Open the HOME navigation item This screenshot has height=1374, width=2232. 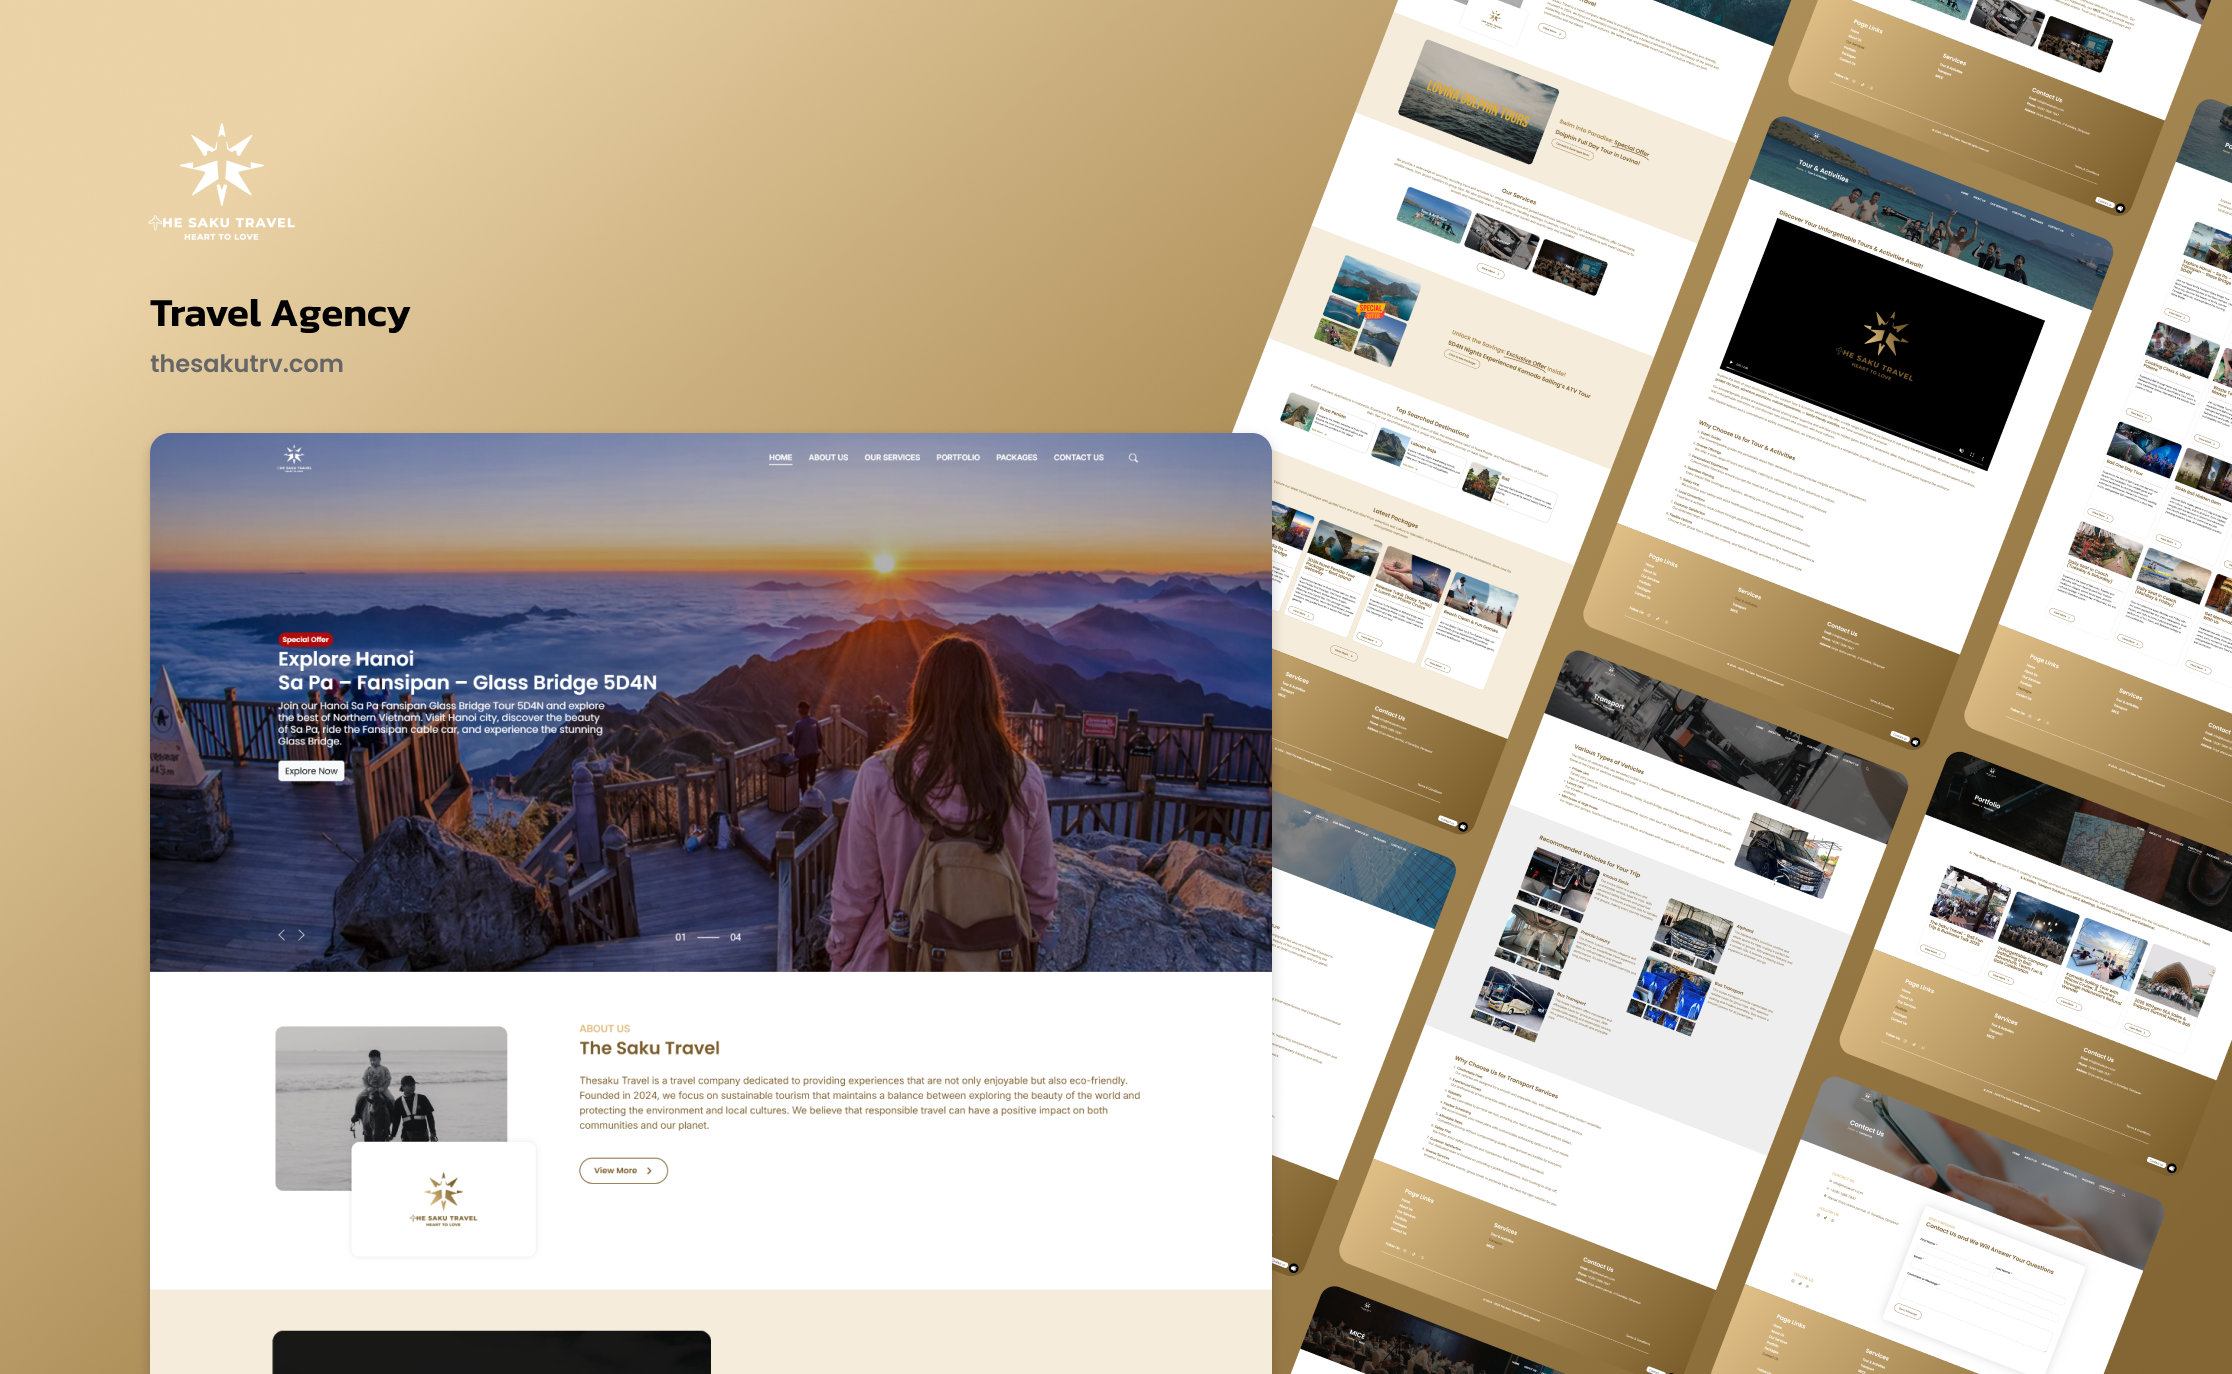780,458
